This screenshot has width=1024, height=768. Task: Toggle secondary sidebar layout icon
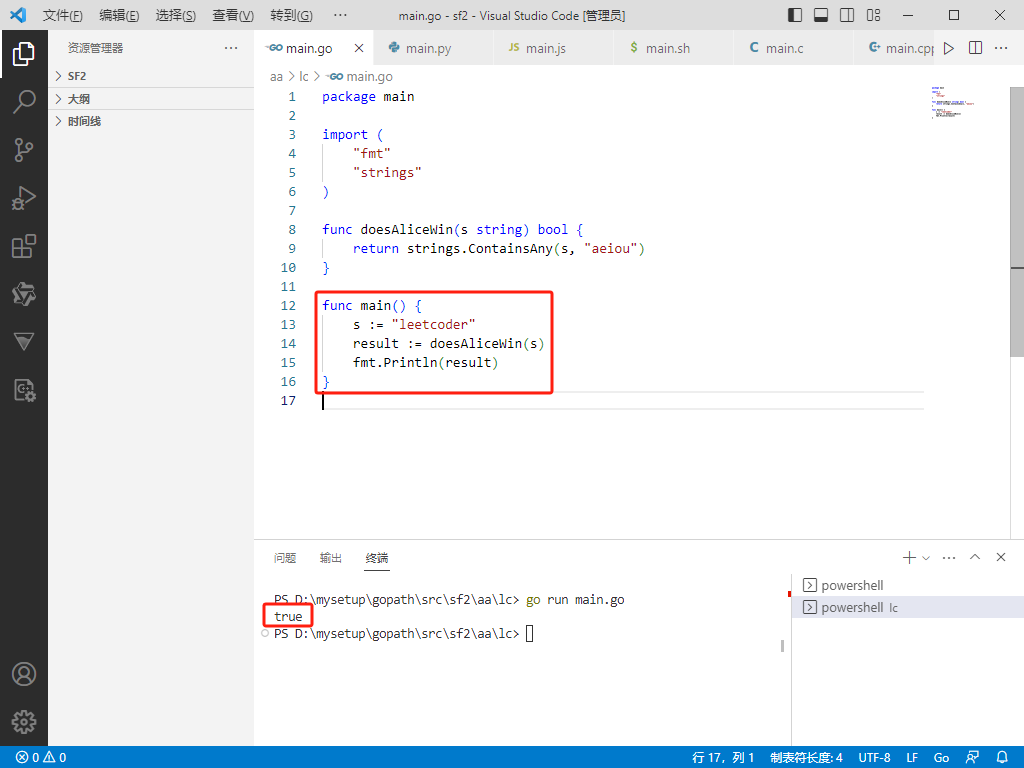point(847,15)
